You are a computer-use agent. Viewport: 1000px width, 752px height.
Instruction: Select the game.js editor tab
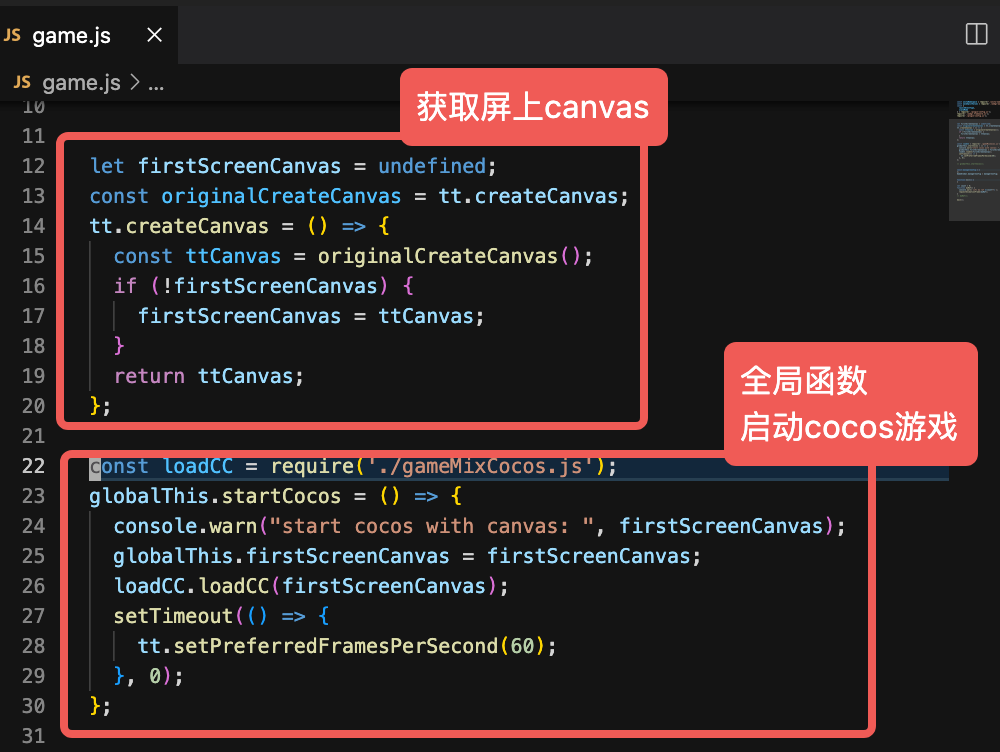[71, 35]
